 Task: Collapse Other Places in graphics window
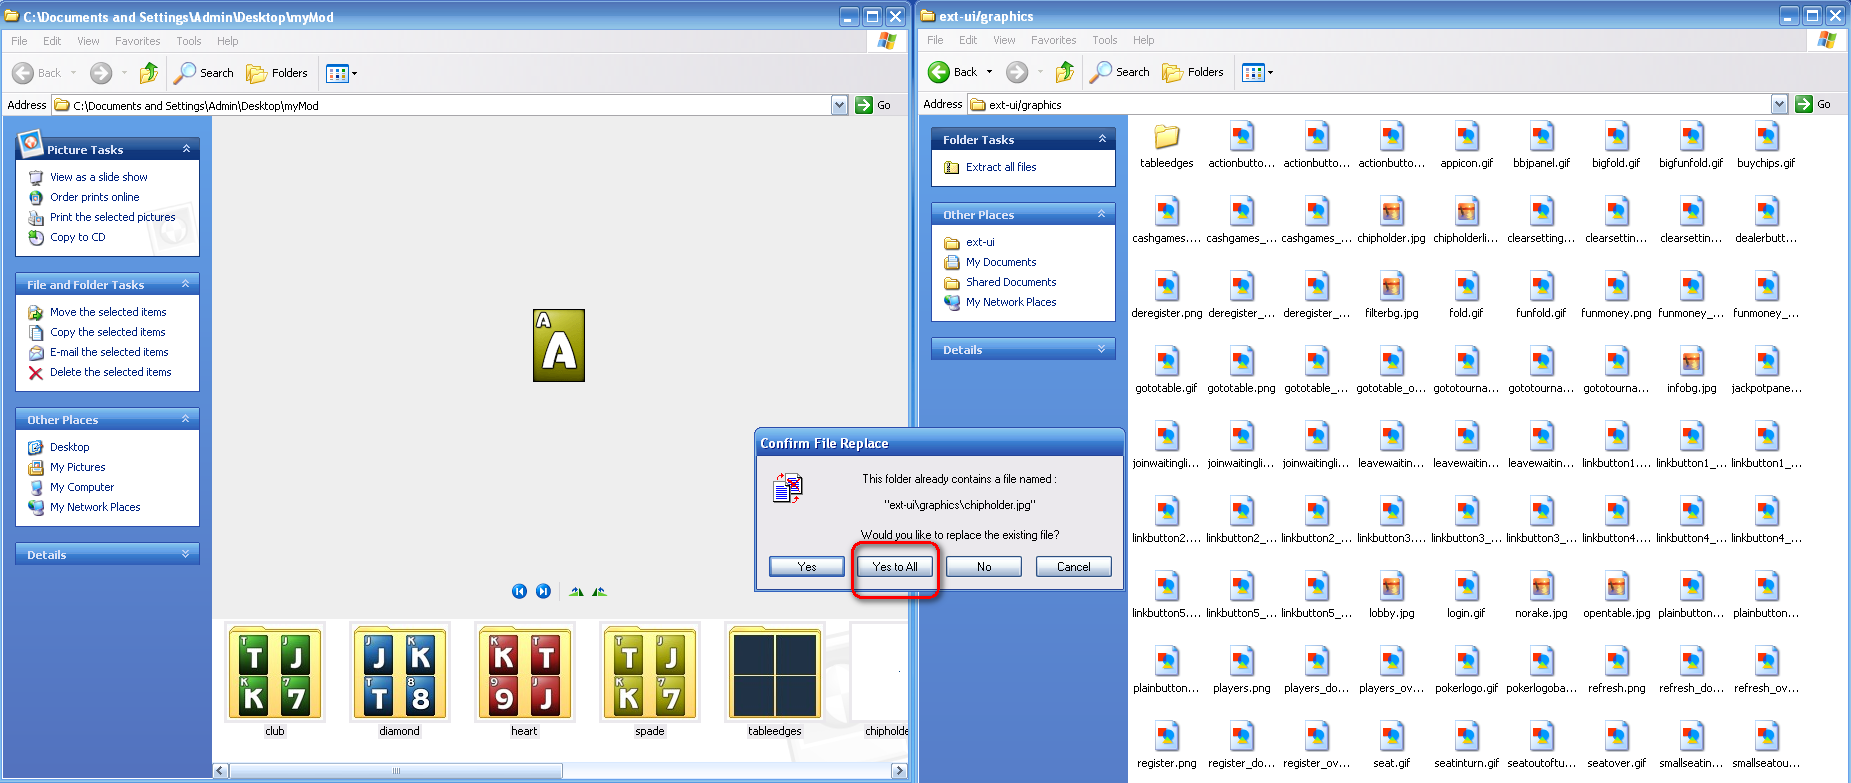click(x=1101, y=214)
